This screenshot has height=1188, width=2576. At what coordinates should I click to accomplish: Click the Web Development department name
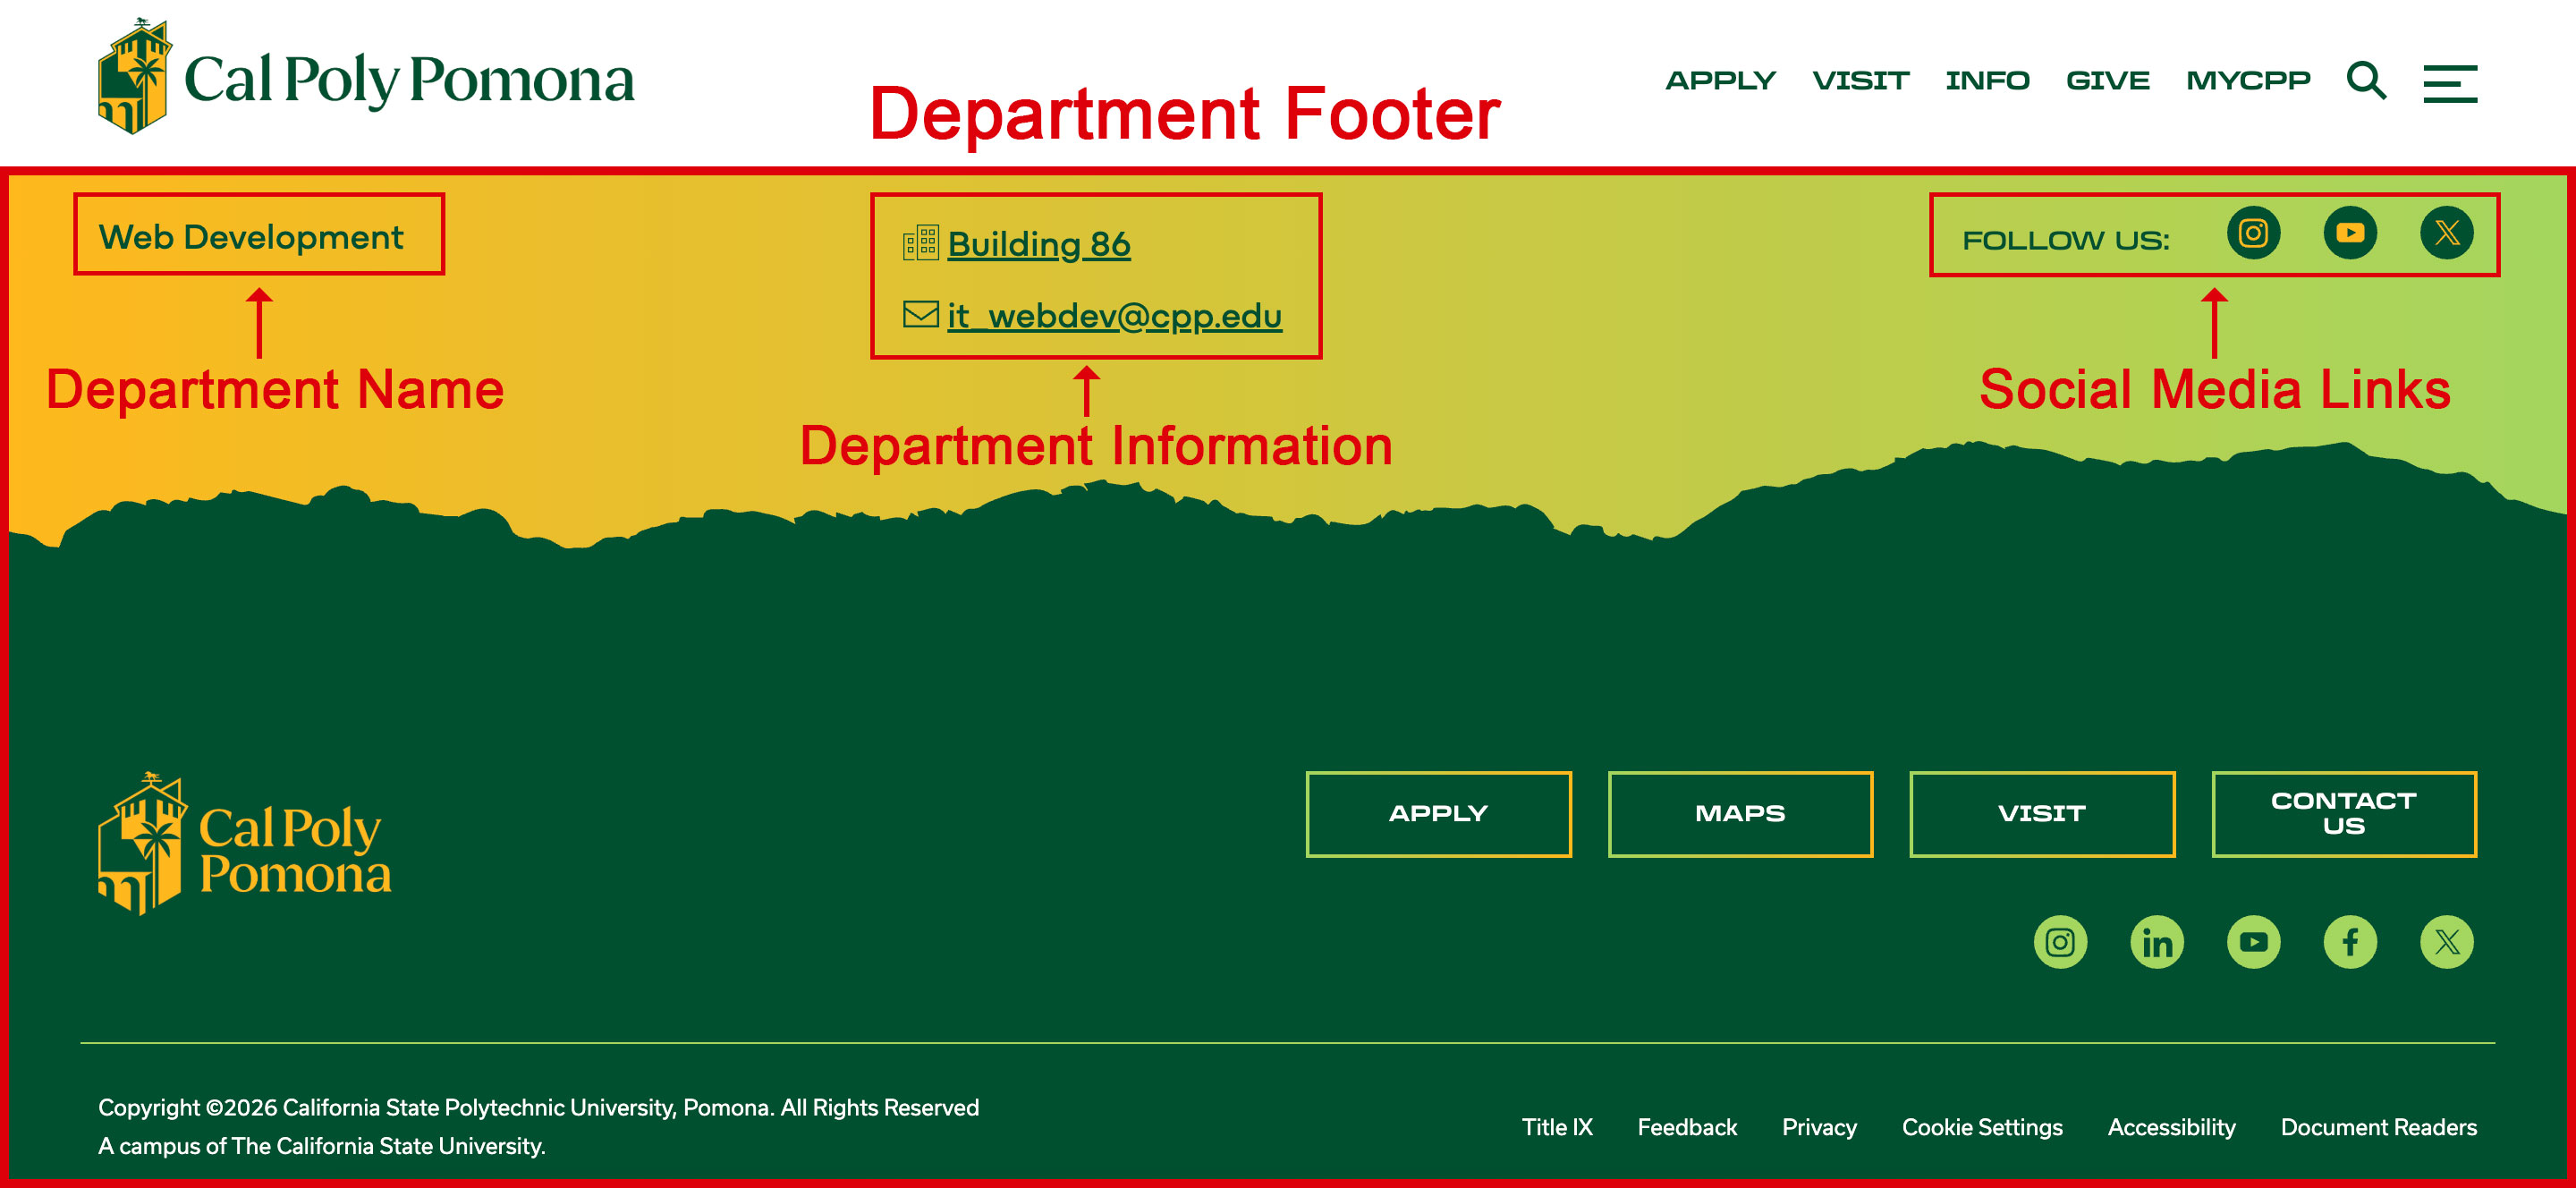click(251, 237)
